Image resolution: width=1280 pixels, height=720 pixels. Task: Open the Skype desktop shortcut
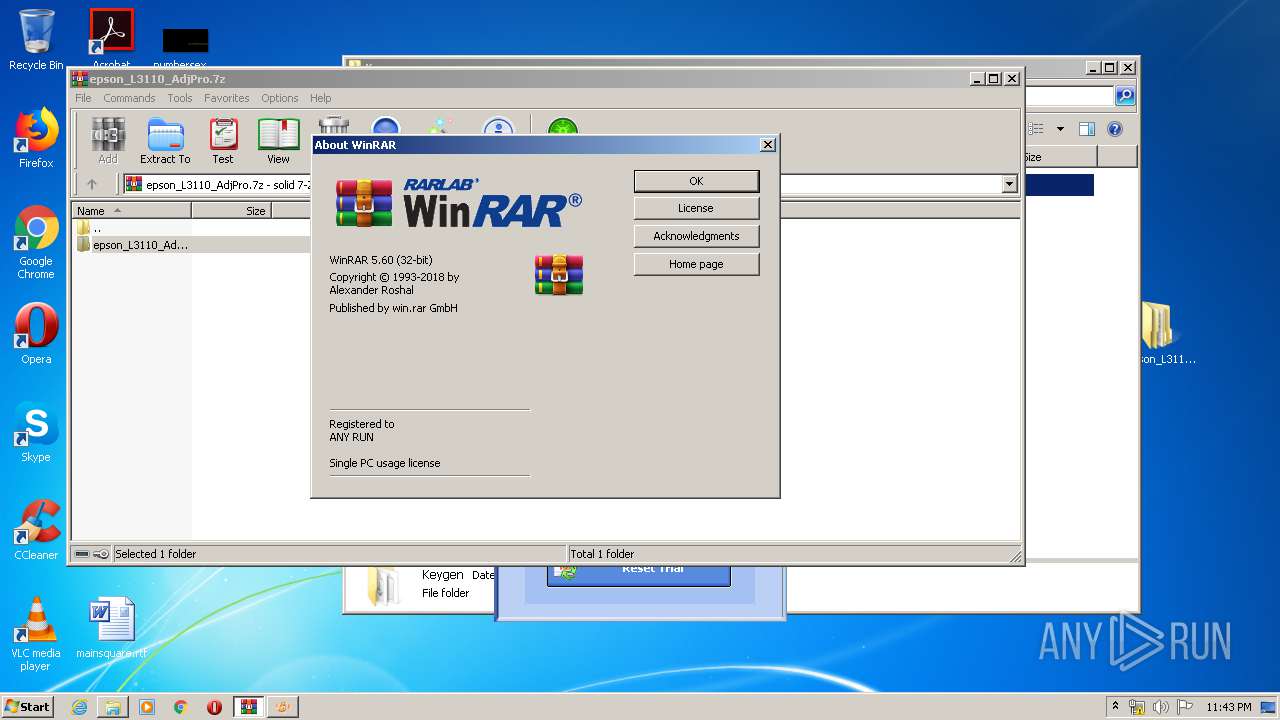click(x=36, y=433)
